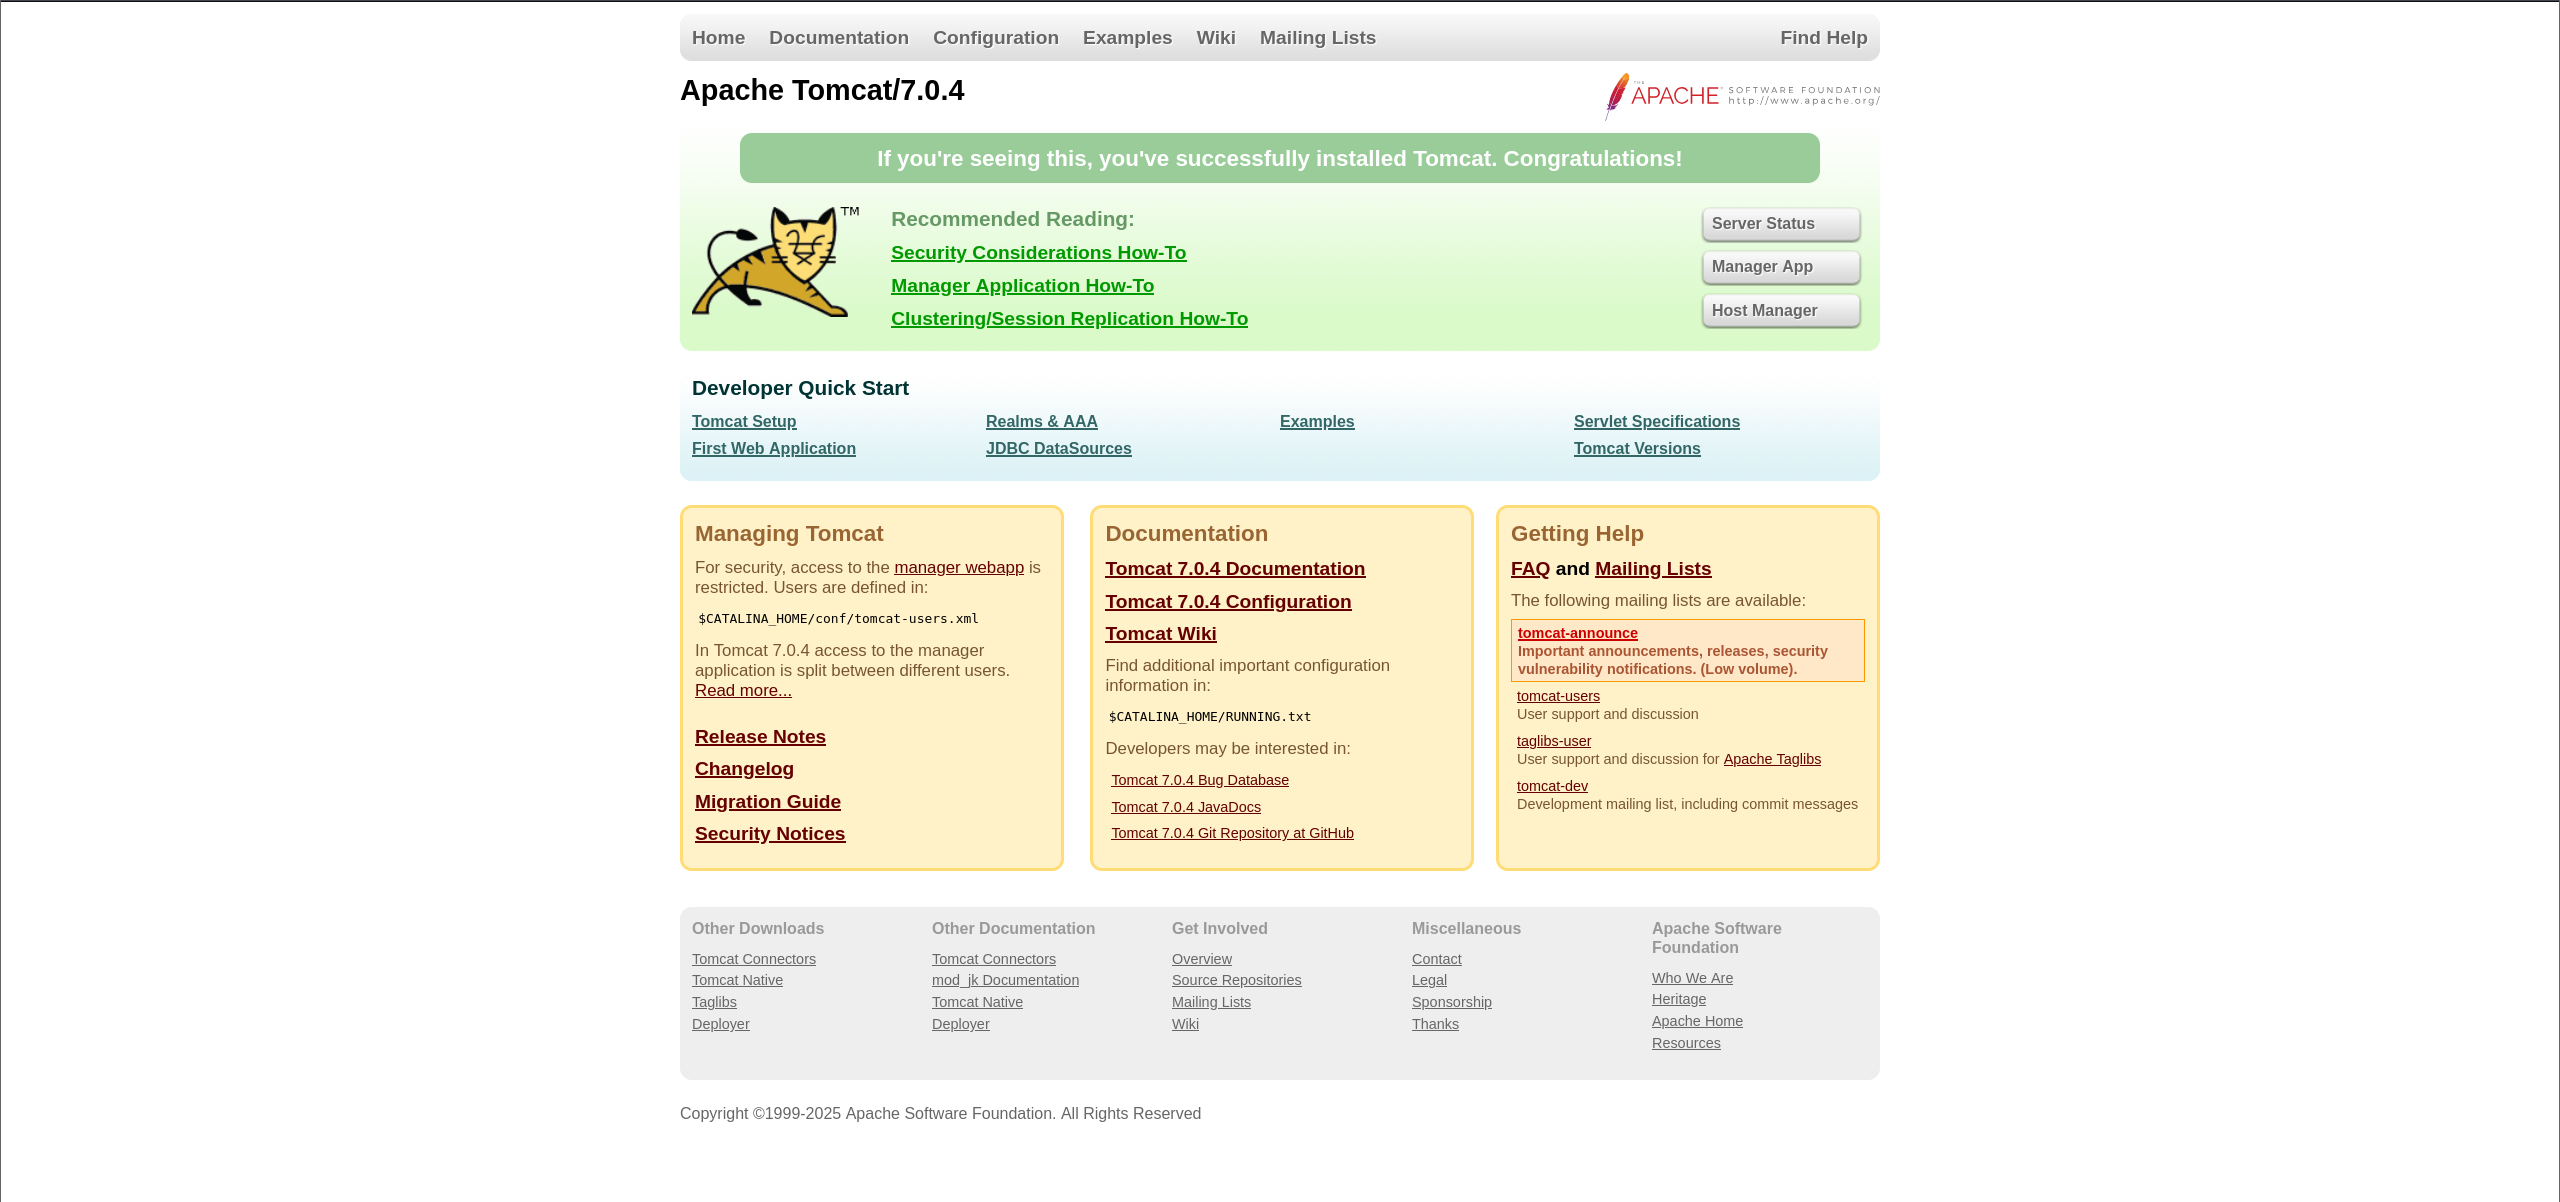The width and height of the screenshot is (2560, 1202).
Task: Open the Tomcat Setup quick start link
Action: click(744, 422)
